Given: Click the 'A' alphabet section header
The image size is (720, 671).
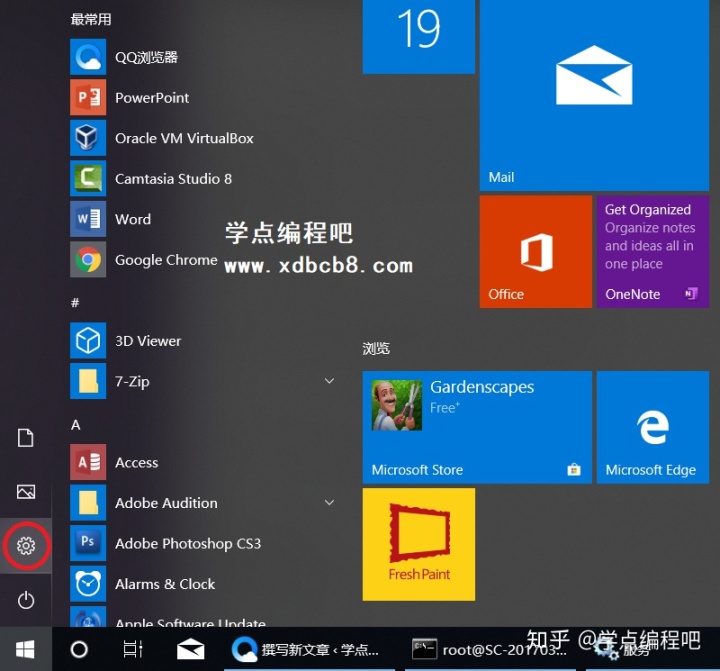Looking at the screenshot, I should tap(76, 425).
